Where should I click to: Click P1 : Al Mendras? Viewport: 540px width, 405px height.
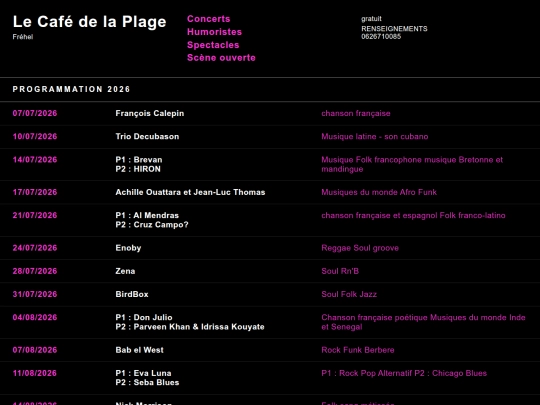coord(147,216)
